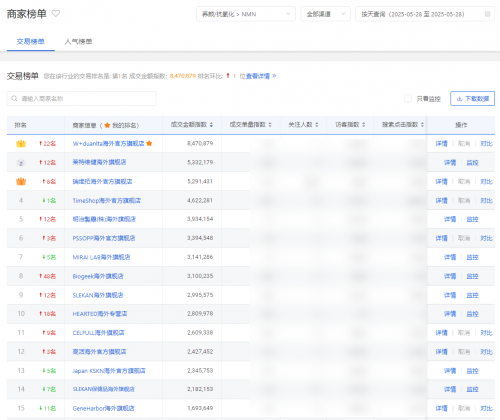This screenshot has width=500, height=420.
Task: Click 对比 for the TimeShop store row
Action: 486,200
